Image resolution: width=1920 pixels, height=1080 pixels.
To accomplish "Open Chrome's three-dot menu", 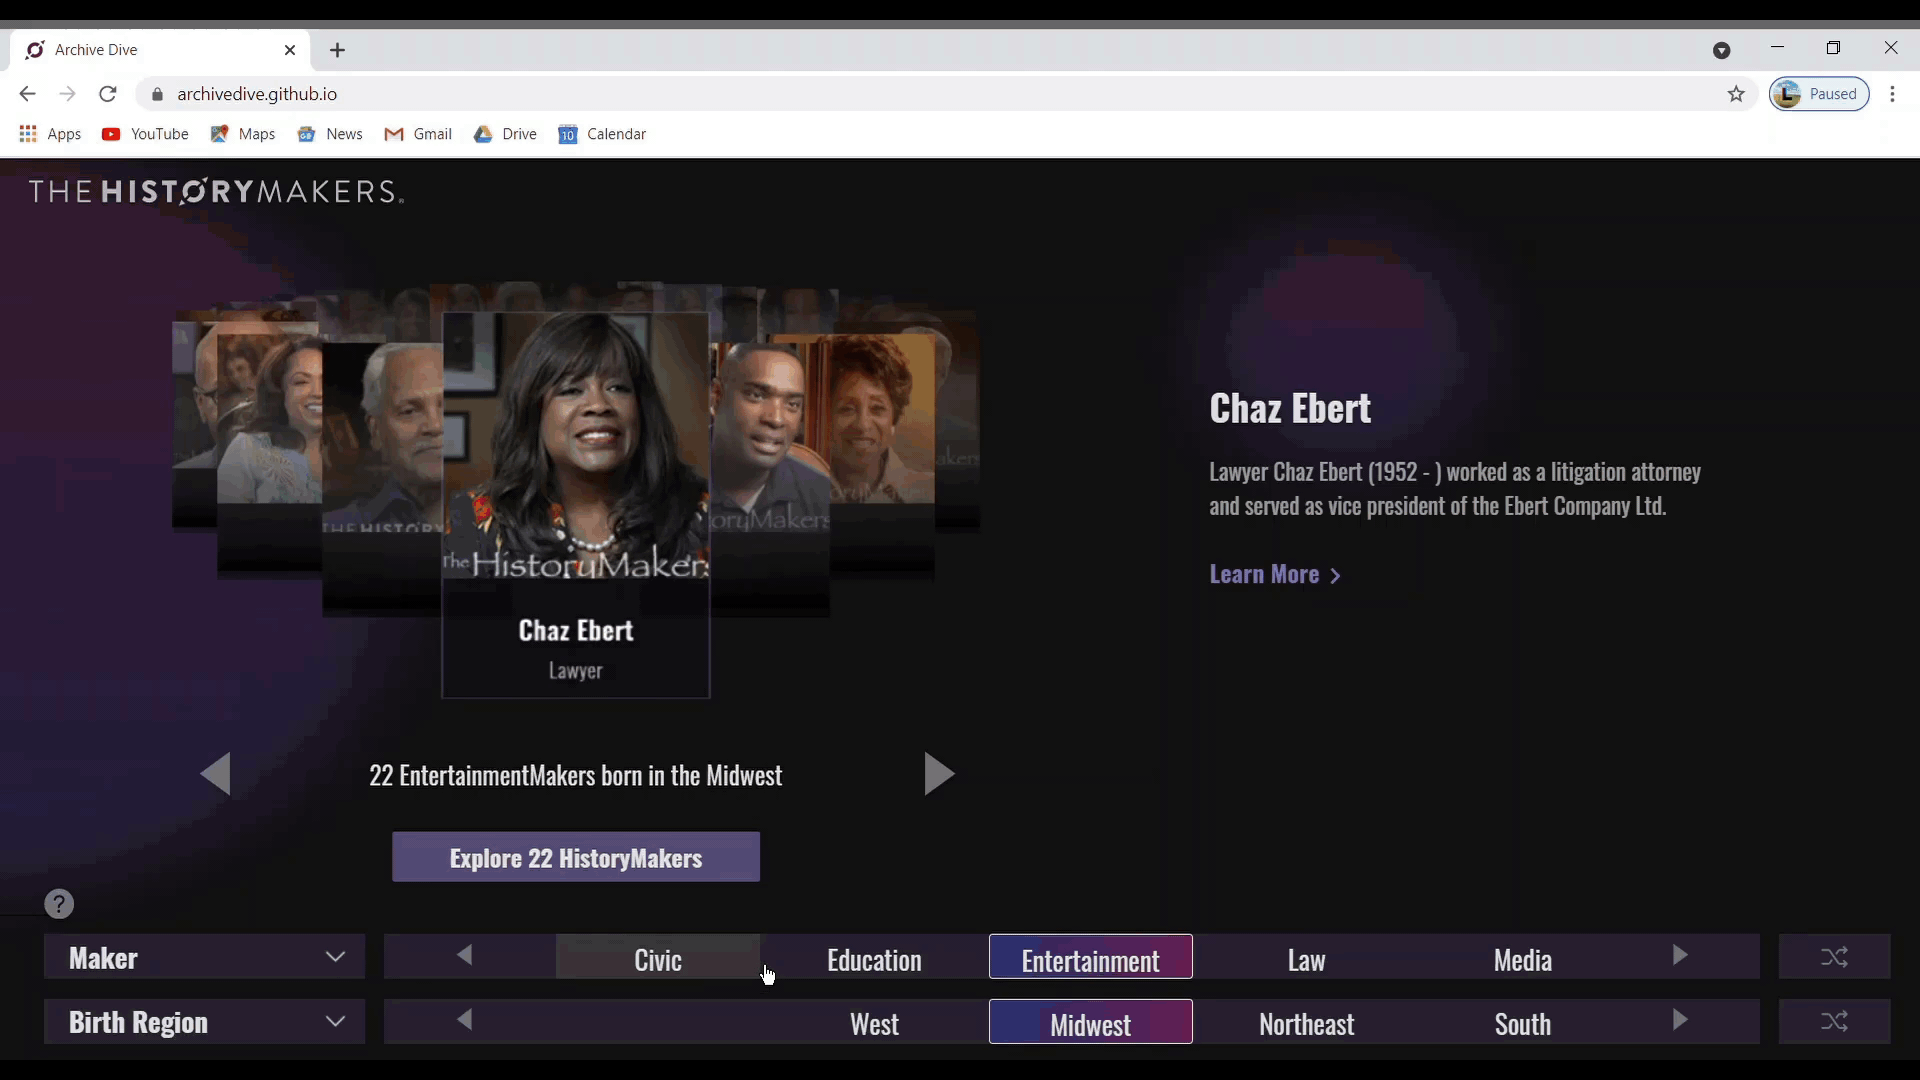I will tap(1892, 94).
